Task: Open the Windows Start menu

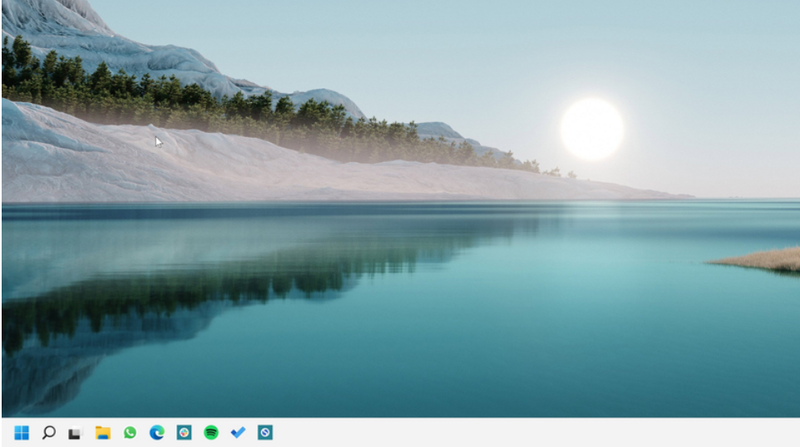Action: tap(21, 433)
